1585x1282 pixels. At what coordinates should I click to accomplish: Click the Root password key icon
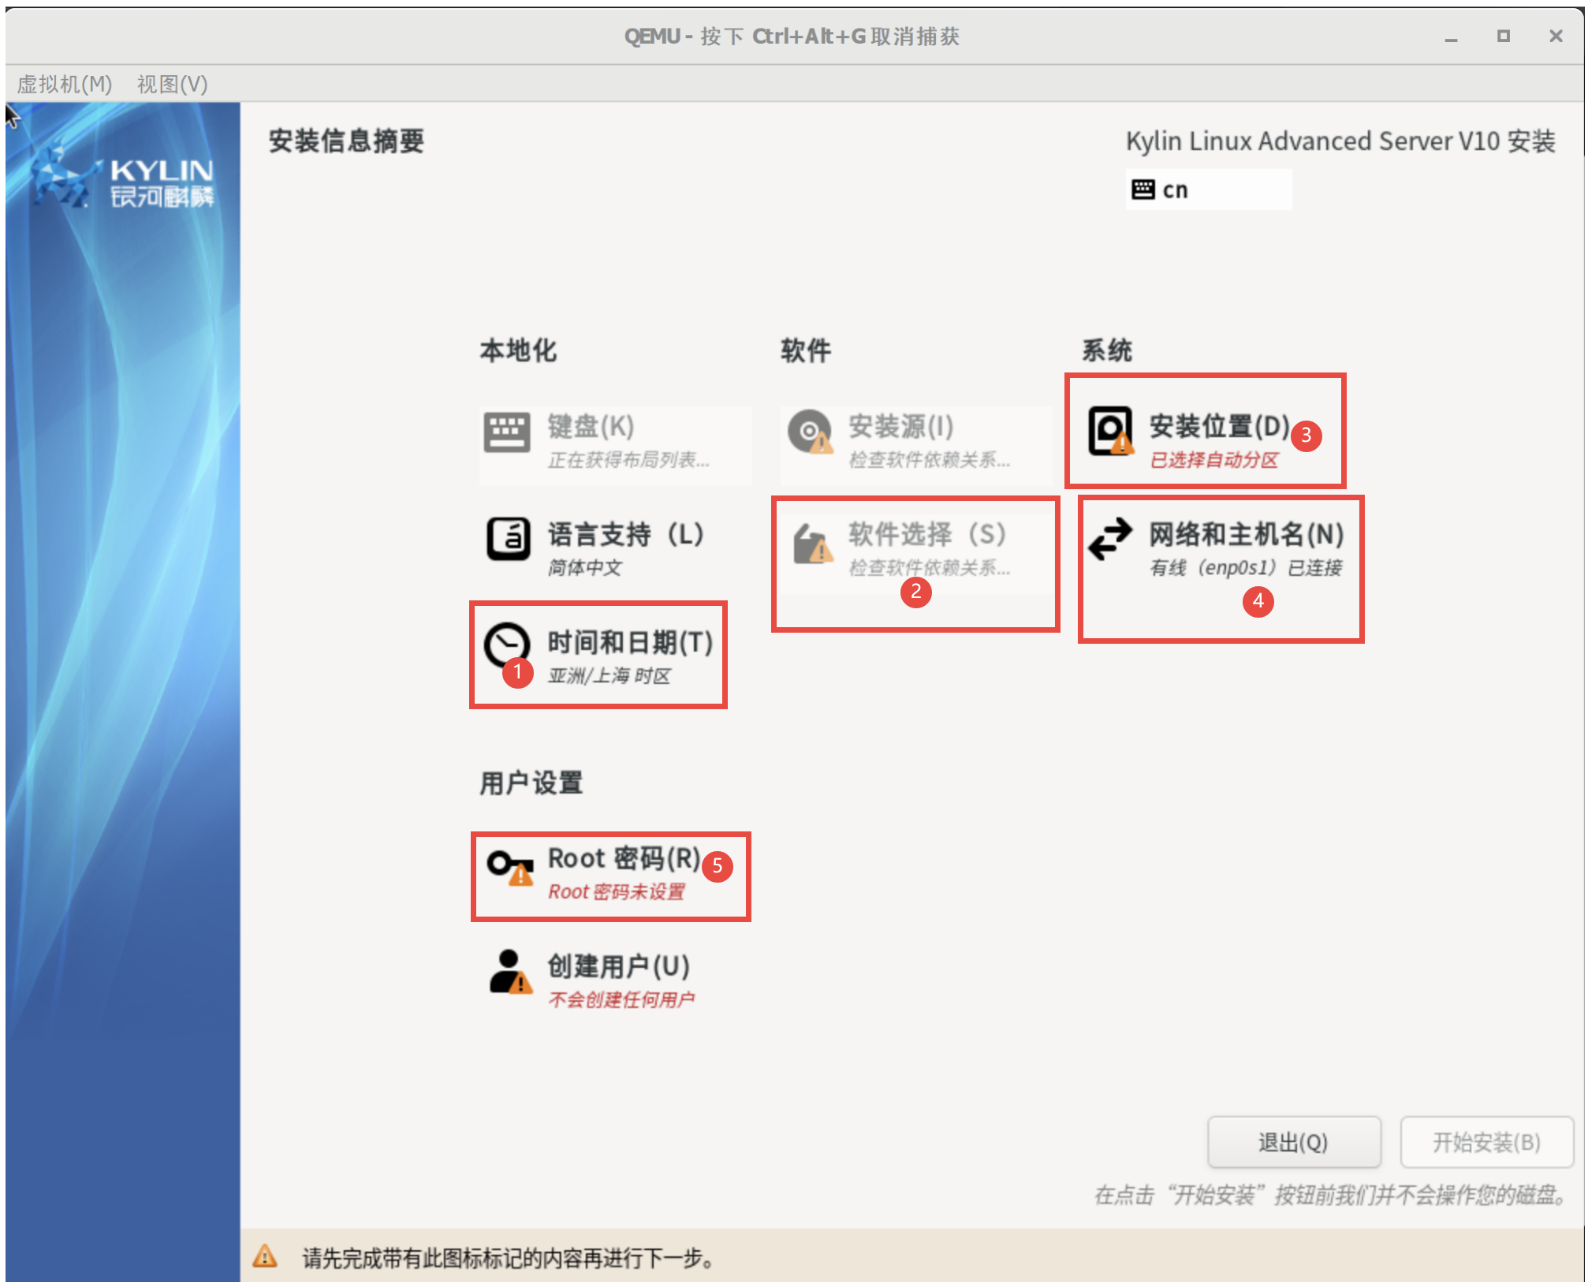[x=510, y=867]
